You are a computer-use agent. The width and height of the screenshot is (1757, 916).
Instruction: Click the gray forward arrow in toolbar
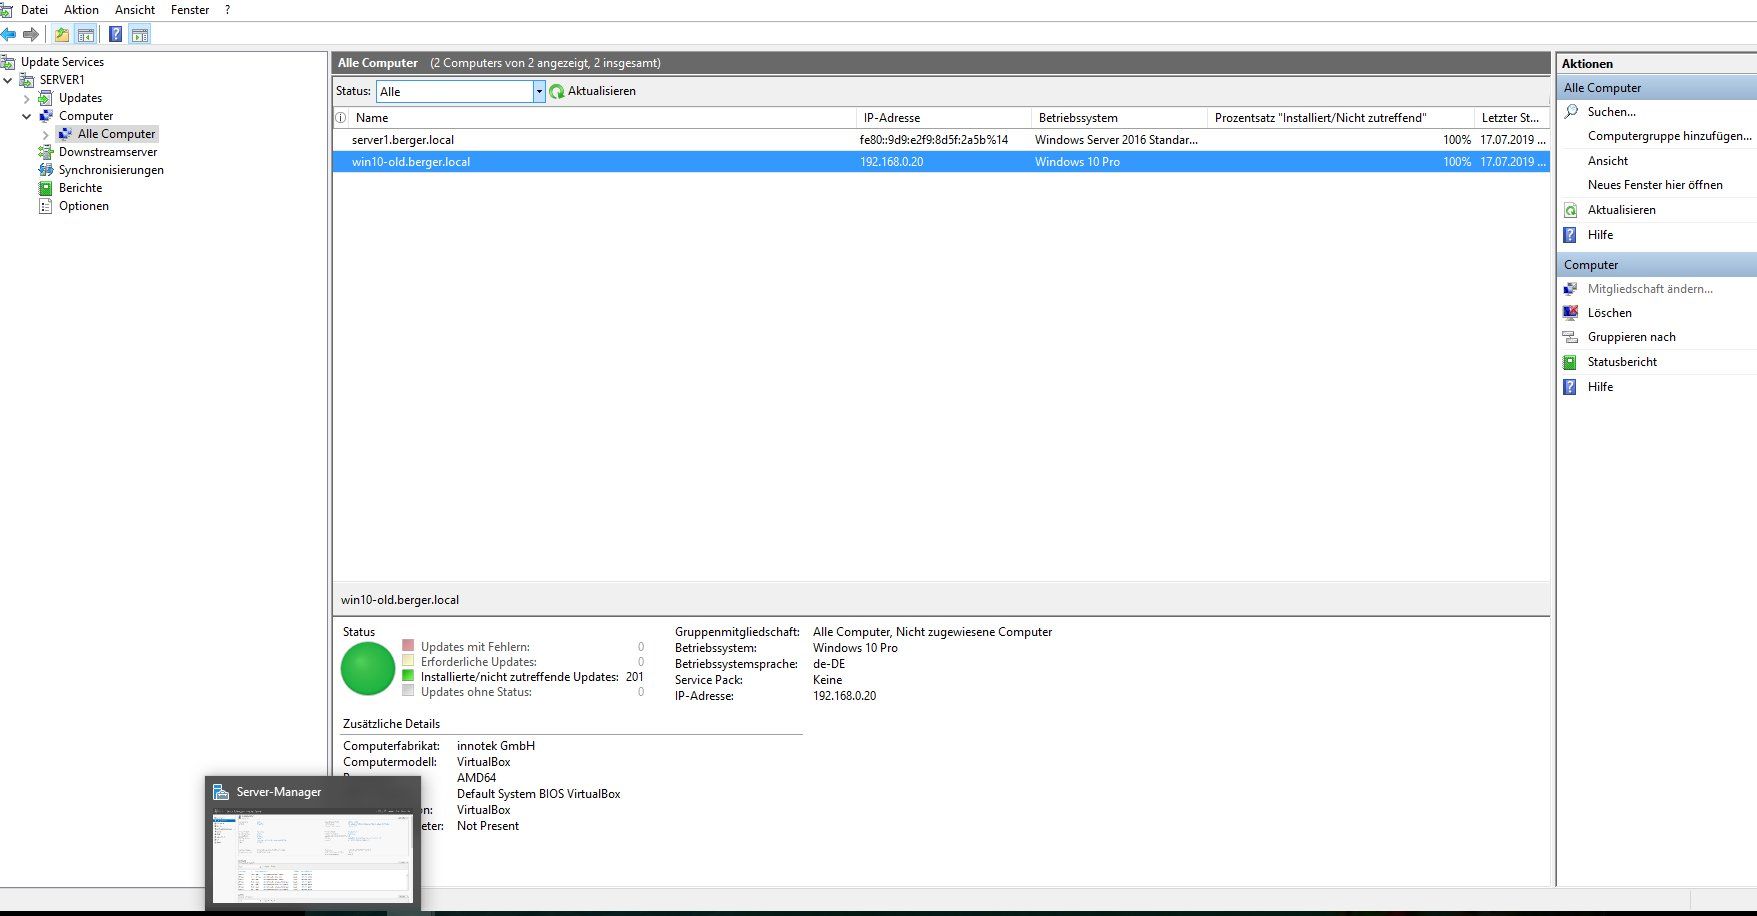(x=31, y=35)
